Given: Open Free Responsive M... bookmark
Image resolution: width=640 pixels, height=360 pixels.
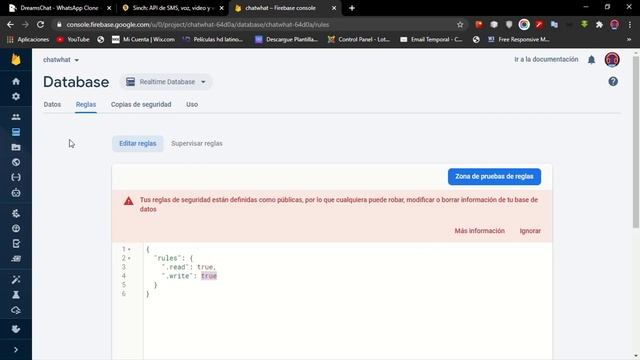Looking at the screenshot, I should pyautogui.click(x=518, y=40).
